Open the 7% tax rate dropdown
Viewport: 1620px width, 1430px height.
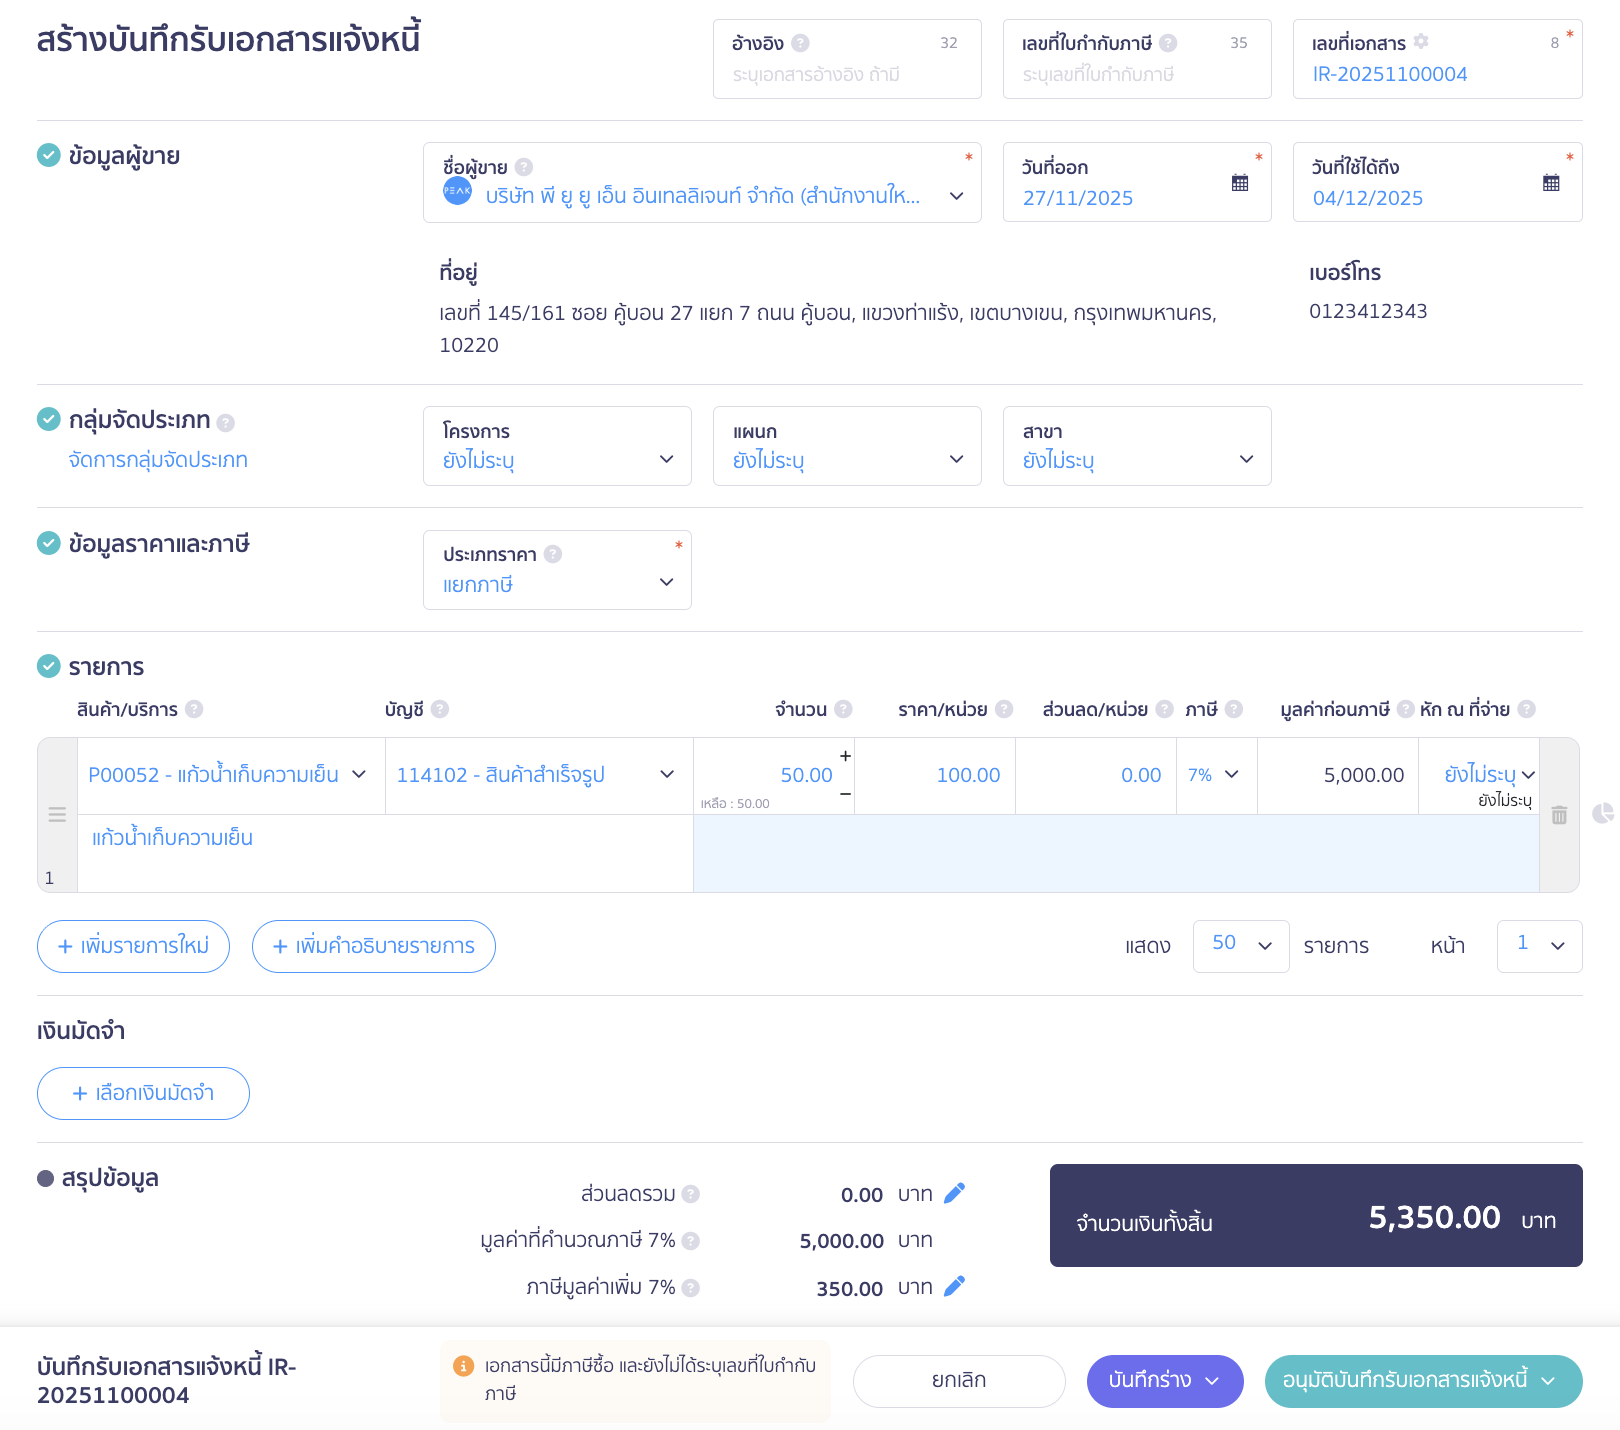(x=1215, y=775)
